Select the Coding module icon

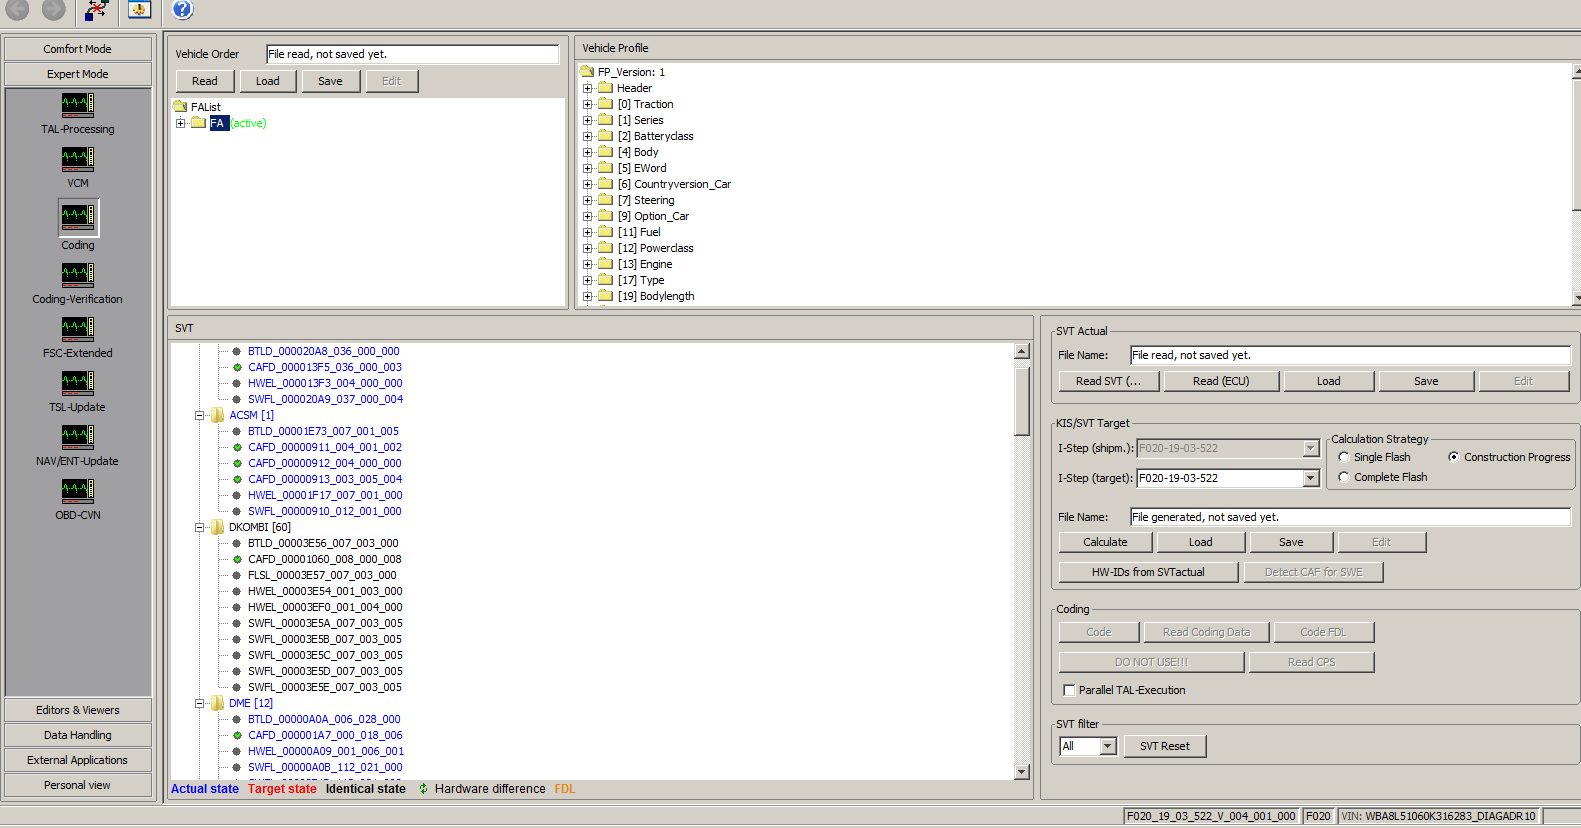coord(78,217)
